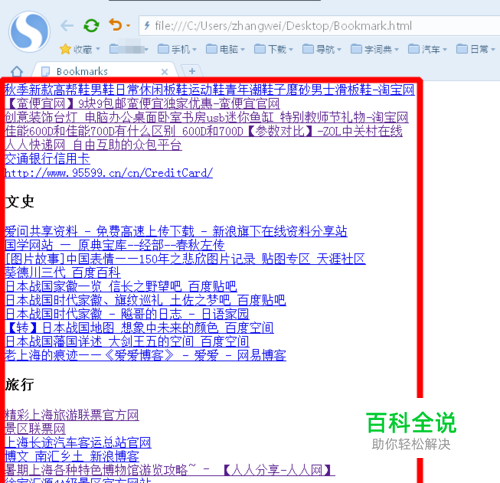Image resolution: width=500 pixels, height=483 pixels.
Task: Open the 佳能600D和佳能700D comparison link
Action: [x=204, y=131]
